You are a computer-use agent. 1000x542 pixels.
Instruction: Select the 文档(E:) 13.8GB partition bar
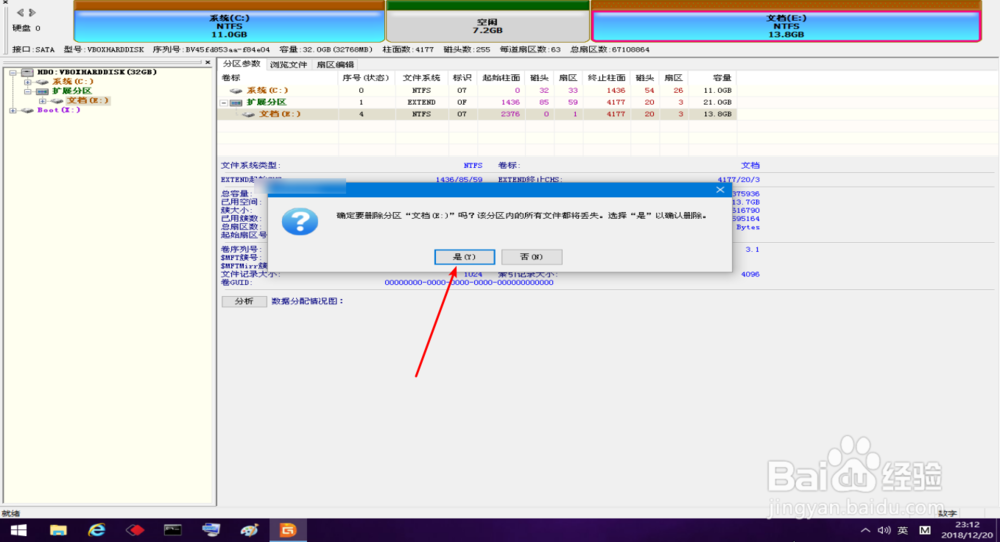click(x=786, y=26)
